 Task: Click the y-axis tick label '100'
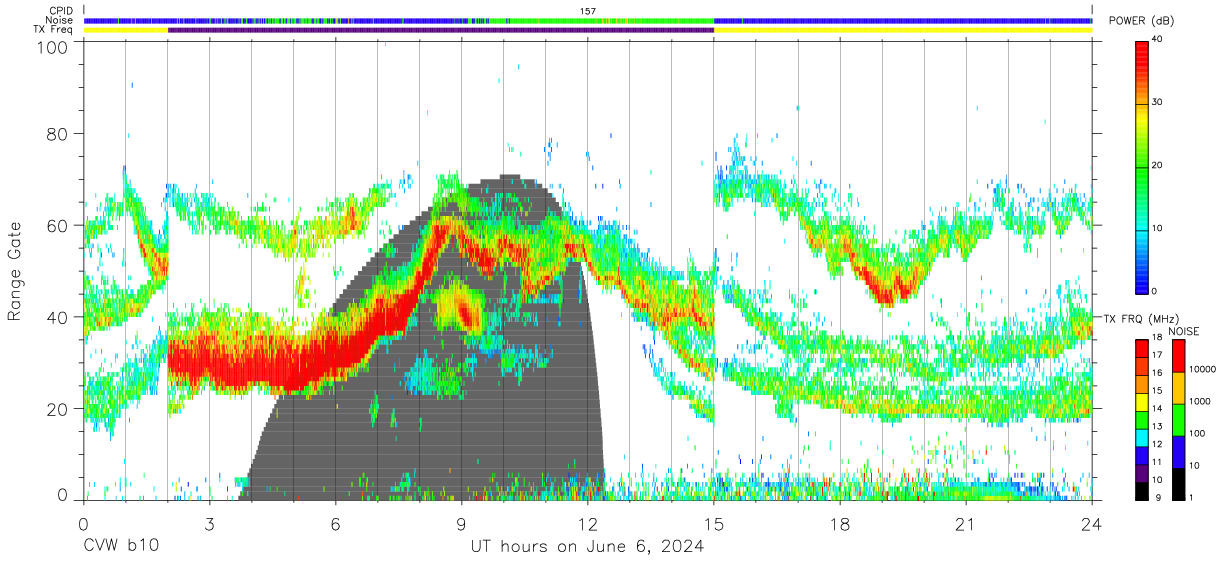pyautogui.click(x=51, y=47)
